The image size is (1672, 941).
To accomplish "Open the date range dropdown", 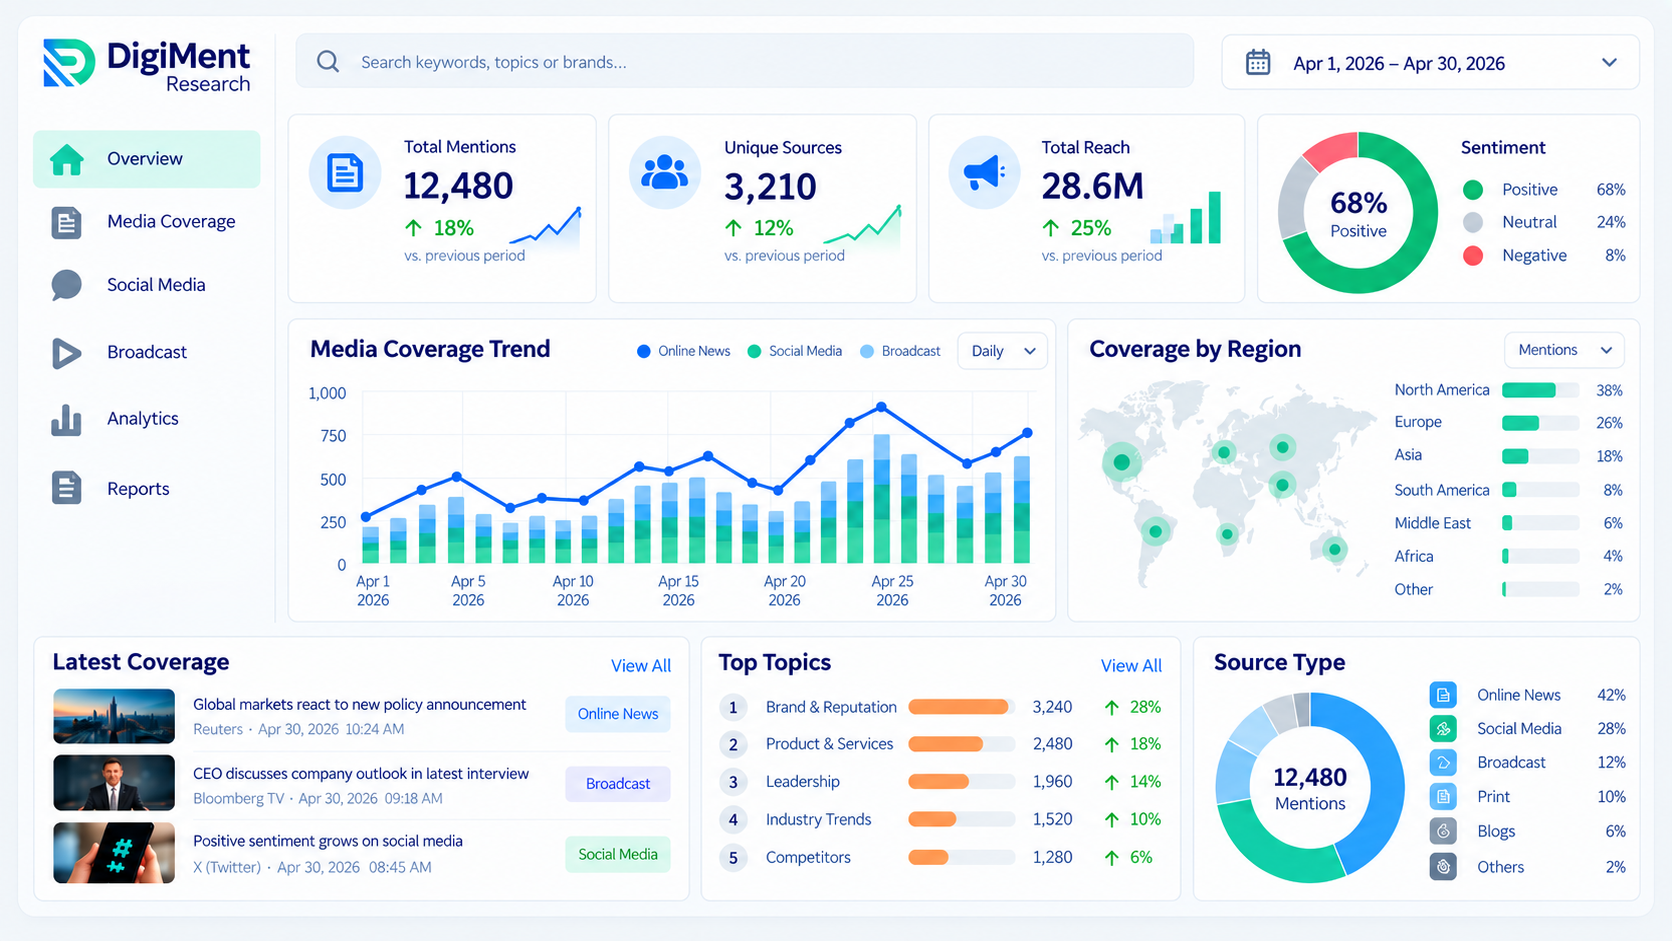I will click(x=1430, y=63).
